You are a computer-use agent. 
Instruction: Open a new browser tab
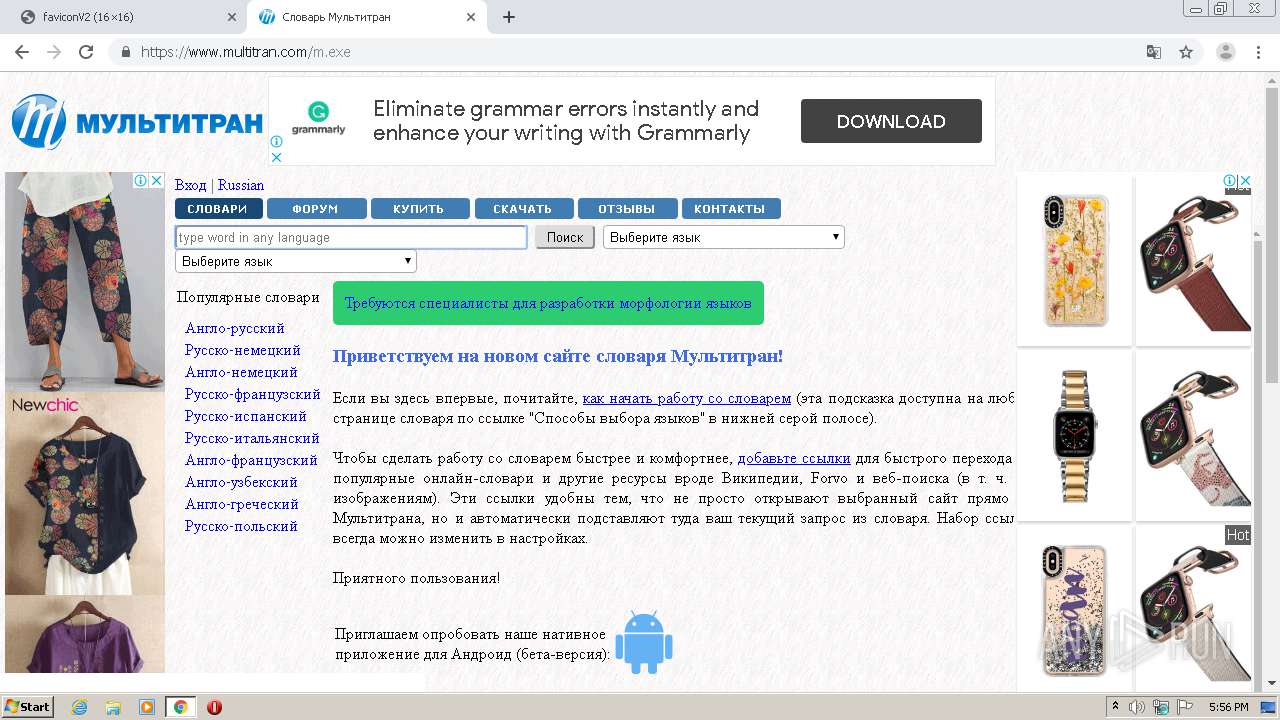click(x=508, y=17)
